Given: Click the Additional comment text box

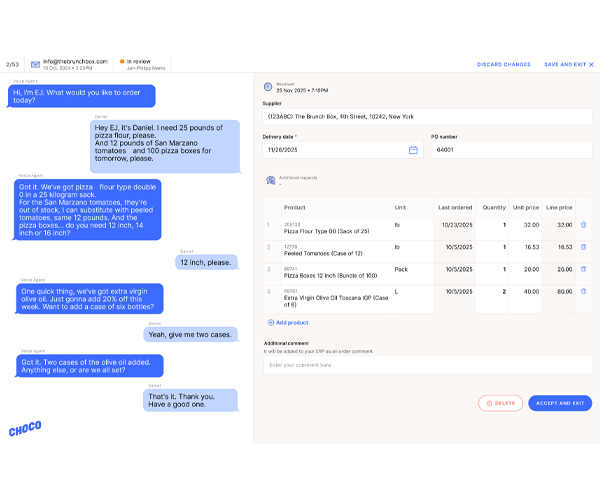Looking at the screenshot, I should click(x=427, y=365).
